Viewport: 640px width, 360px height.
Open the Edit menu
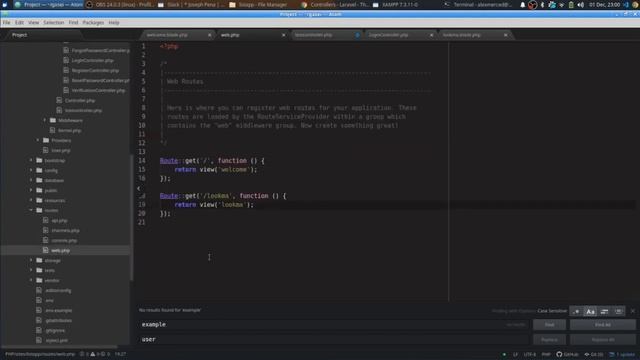pyautogui.click(x=19, y=23)
